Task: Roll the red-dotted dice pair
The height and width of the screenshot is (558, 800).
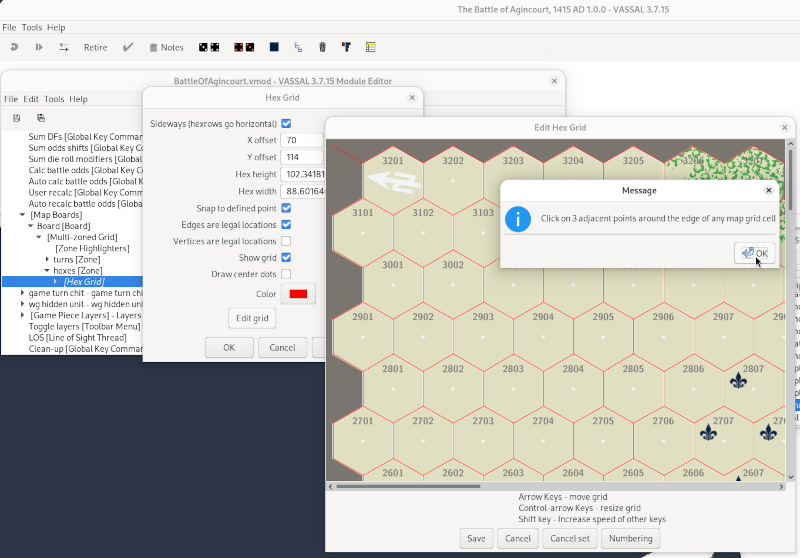Action: (244, 47)
